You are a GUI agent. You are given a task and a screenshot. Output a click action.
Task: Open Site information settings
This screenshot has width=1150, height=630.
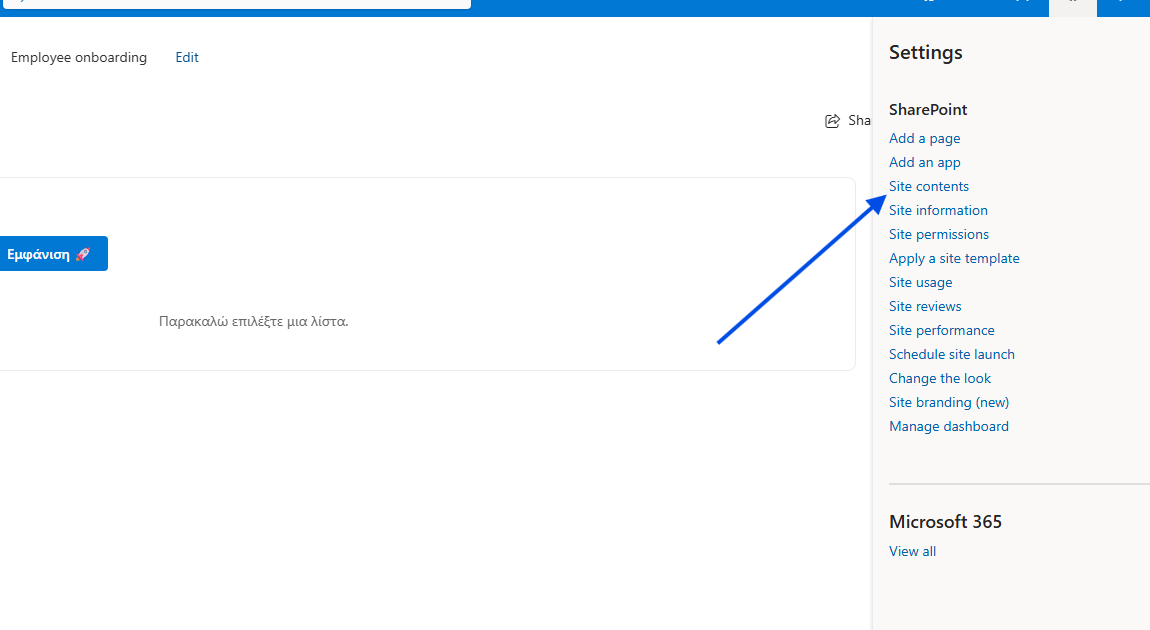pos(938,211)
